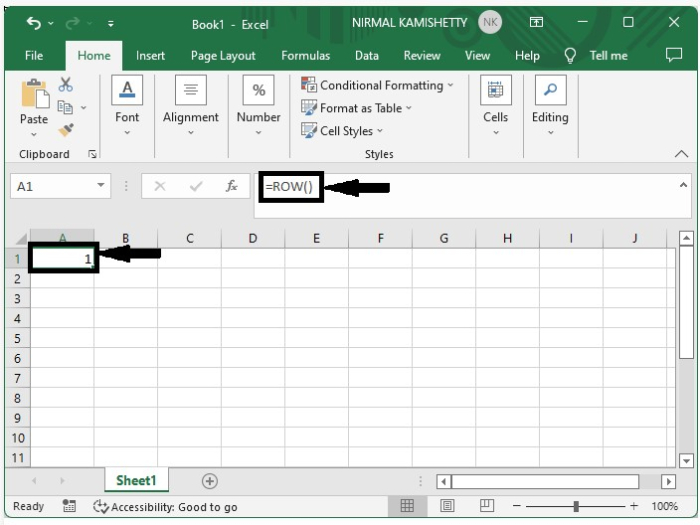700x525 pixels.
Task: Open the Help tab
Action: pos(527,55)
